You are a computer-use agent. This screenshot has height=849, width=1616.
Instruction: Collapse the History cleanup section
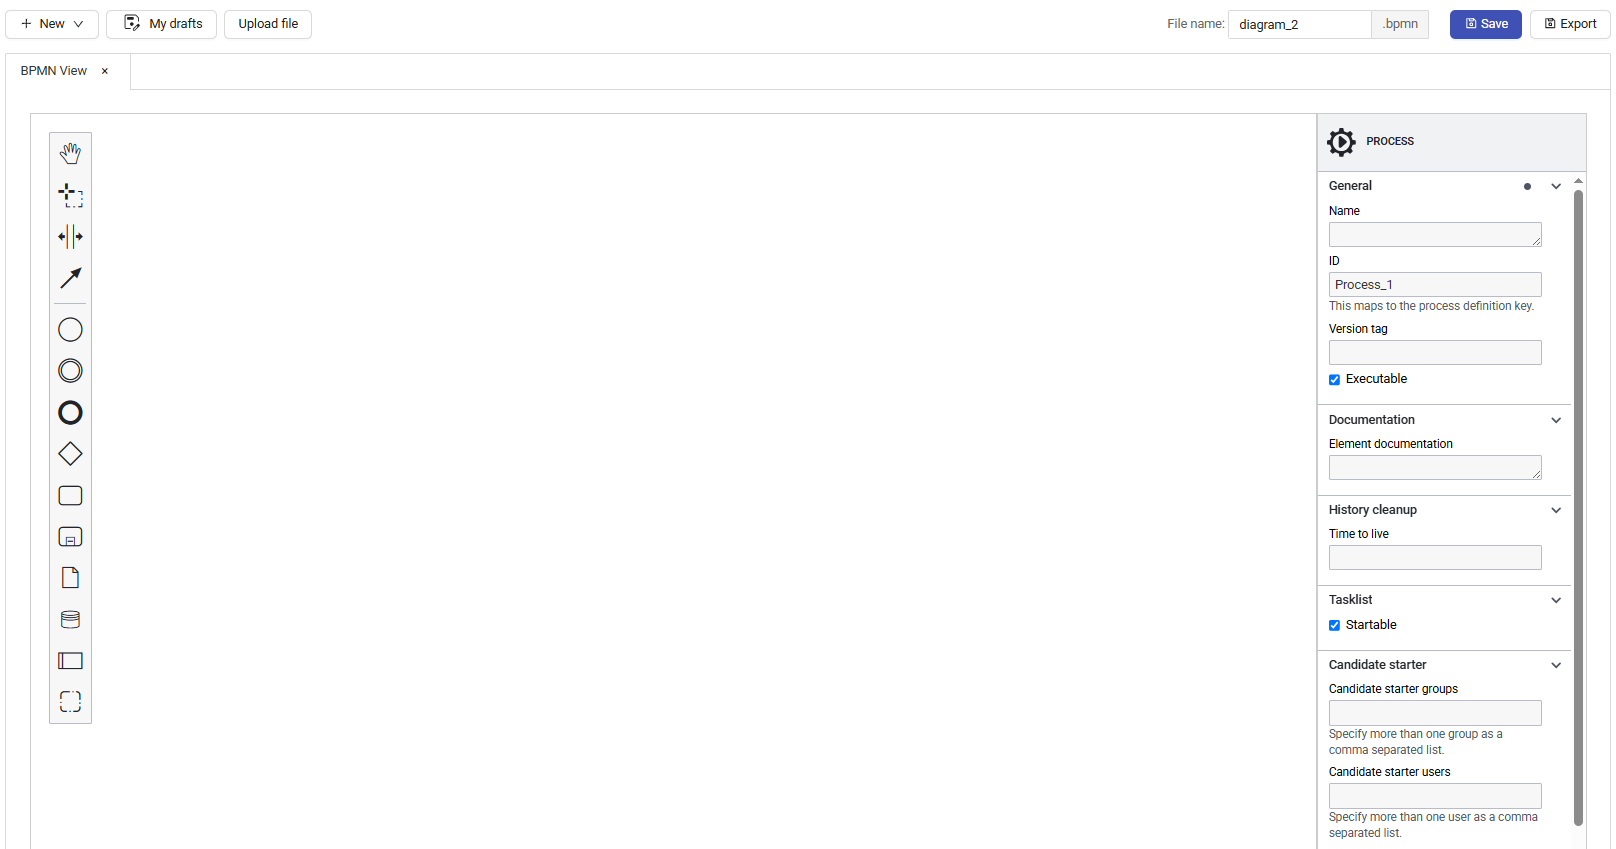[1555, 510]
